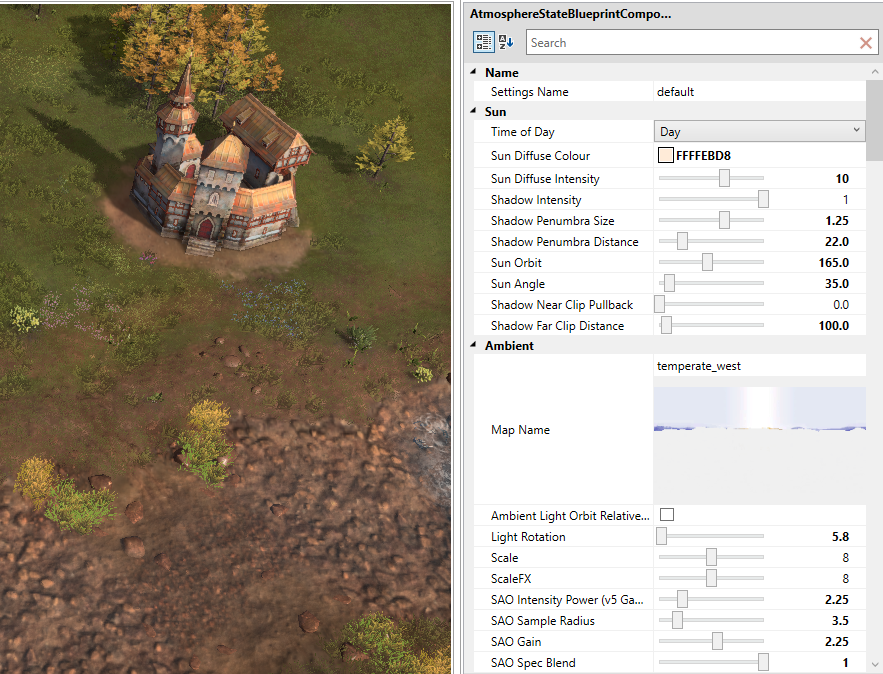
Task: Toggle Ambient Light Orbit Relative checkbox
Action: [667, 515]
